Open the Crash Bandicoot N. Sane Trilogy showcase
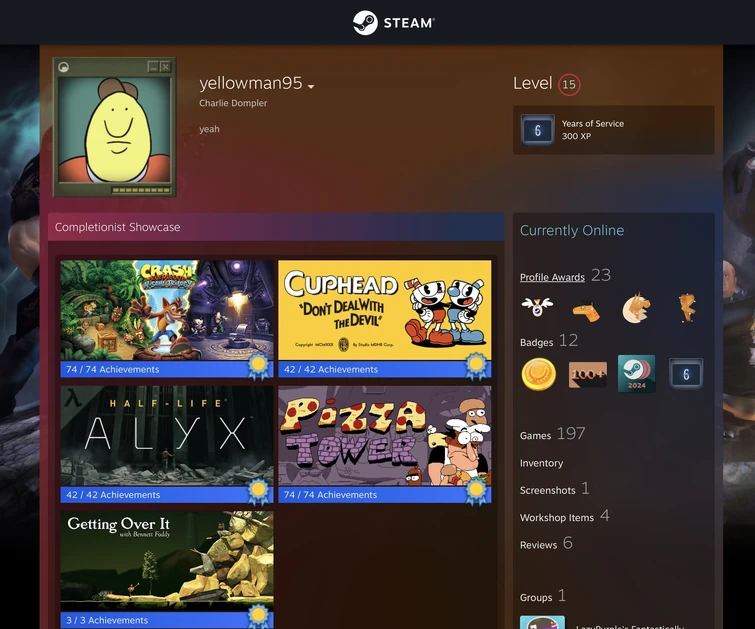Image resolution: width=755 pixels, height=629 pixels. point(167,310)
